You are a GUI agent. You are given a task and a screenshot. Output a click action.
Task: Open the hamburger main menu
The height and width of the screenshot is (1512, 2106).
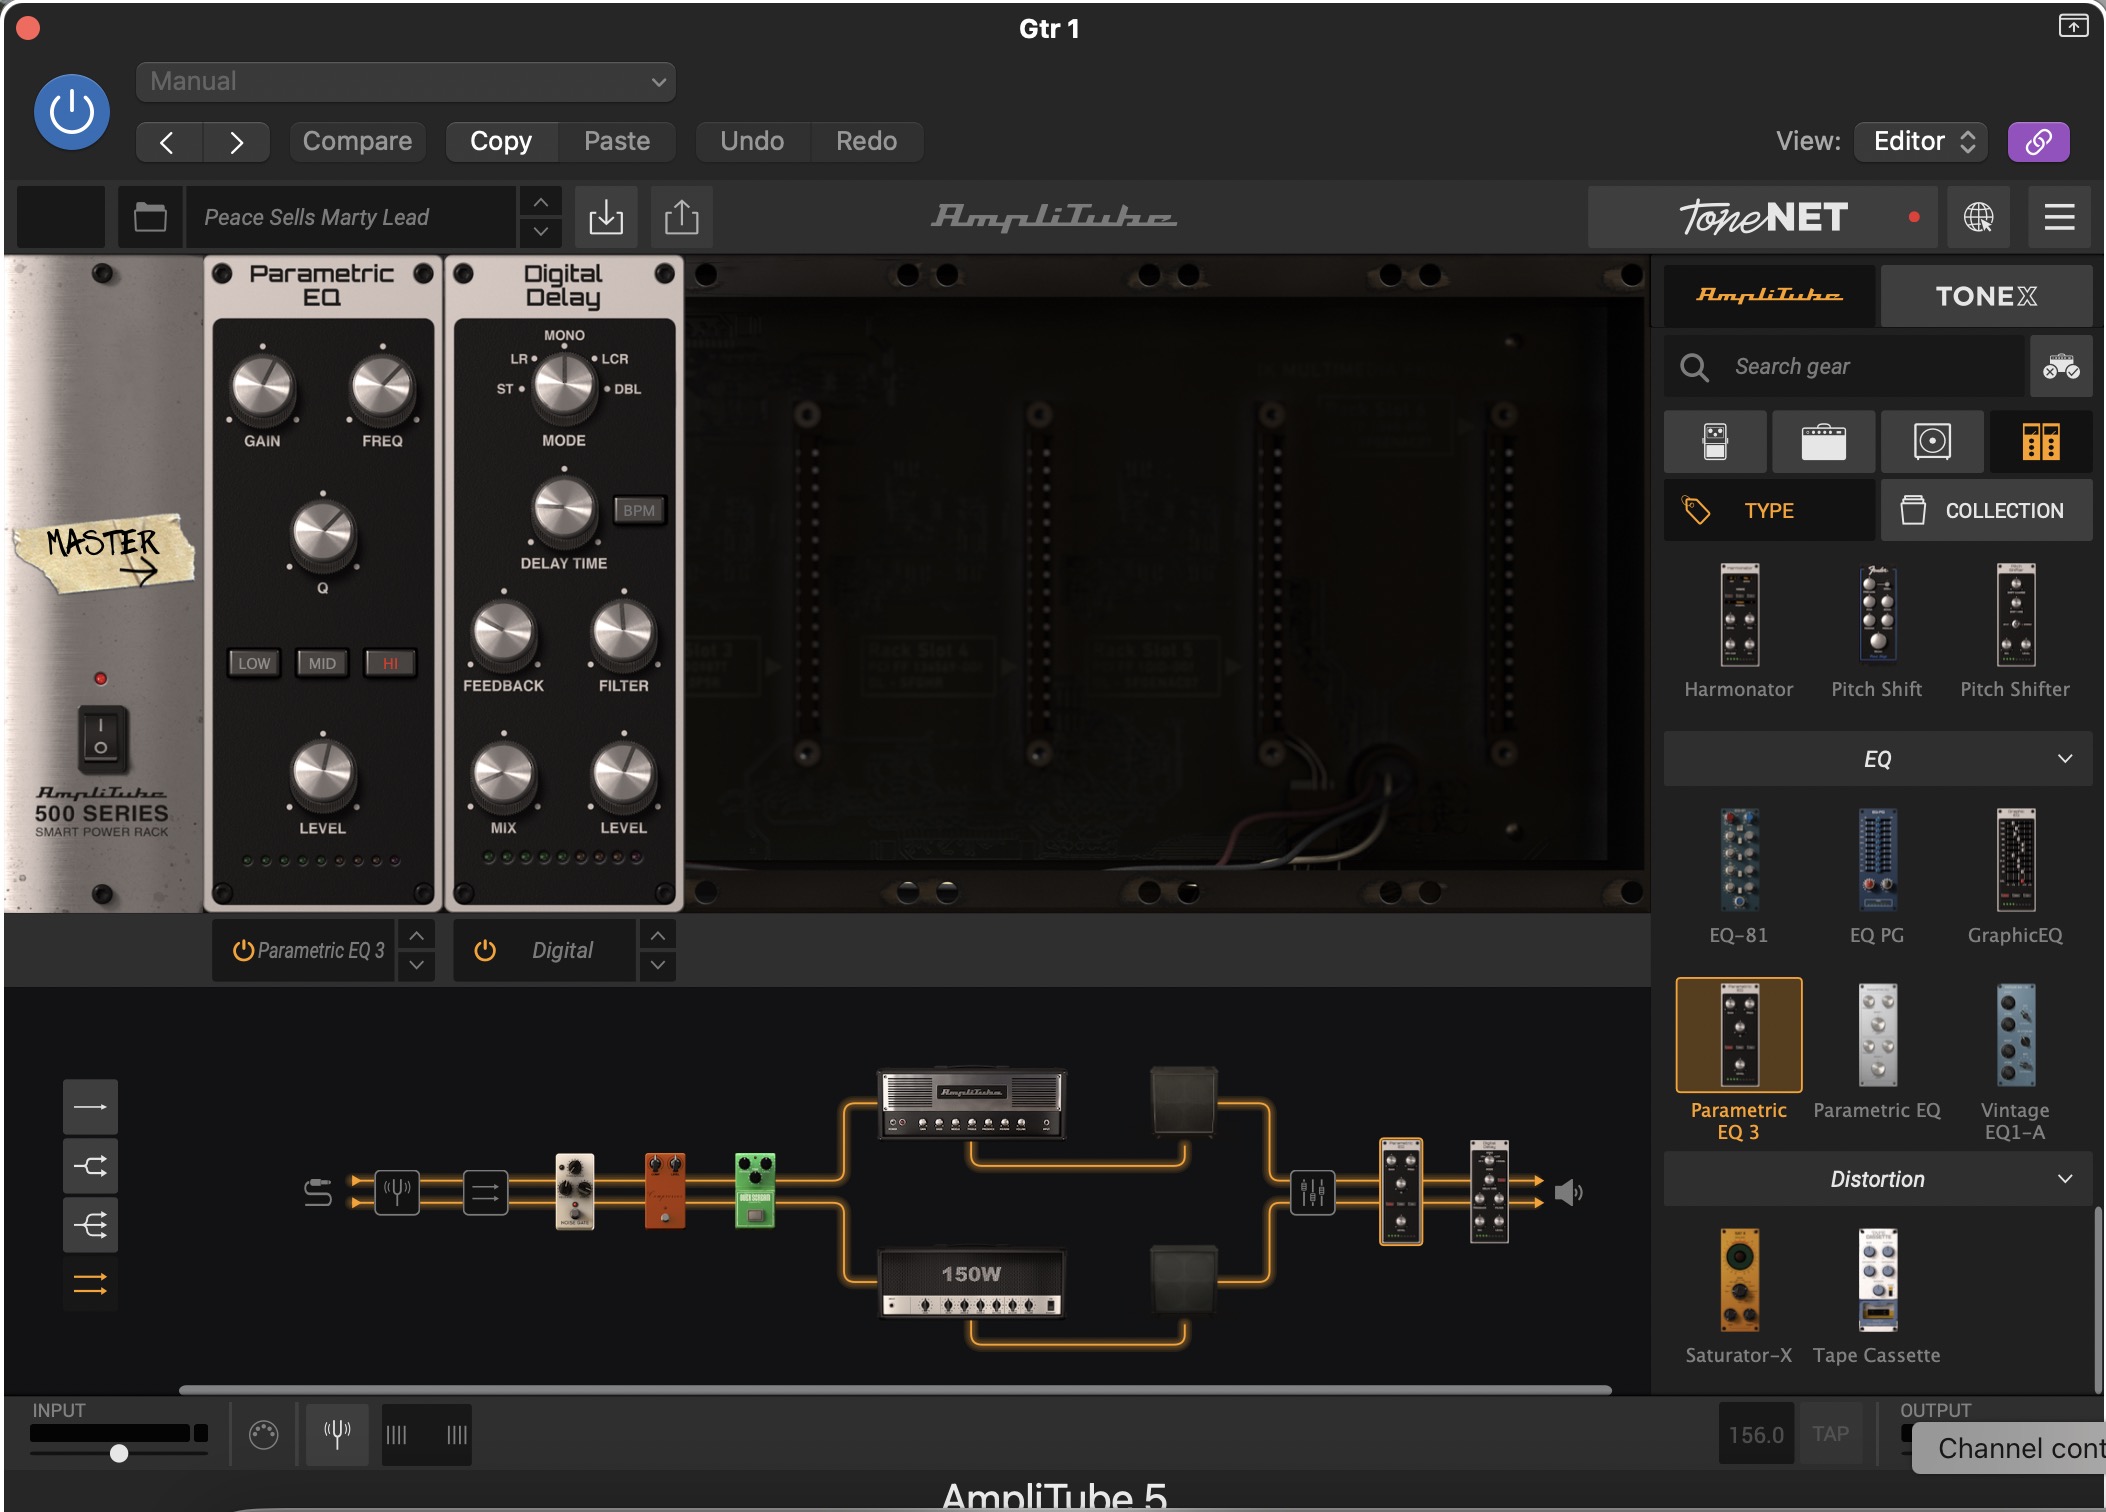[x=2059, y=217]
